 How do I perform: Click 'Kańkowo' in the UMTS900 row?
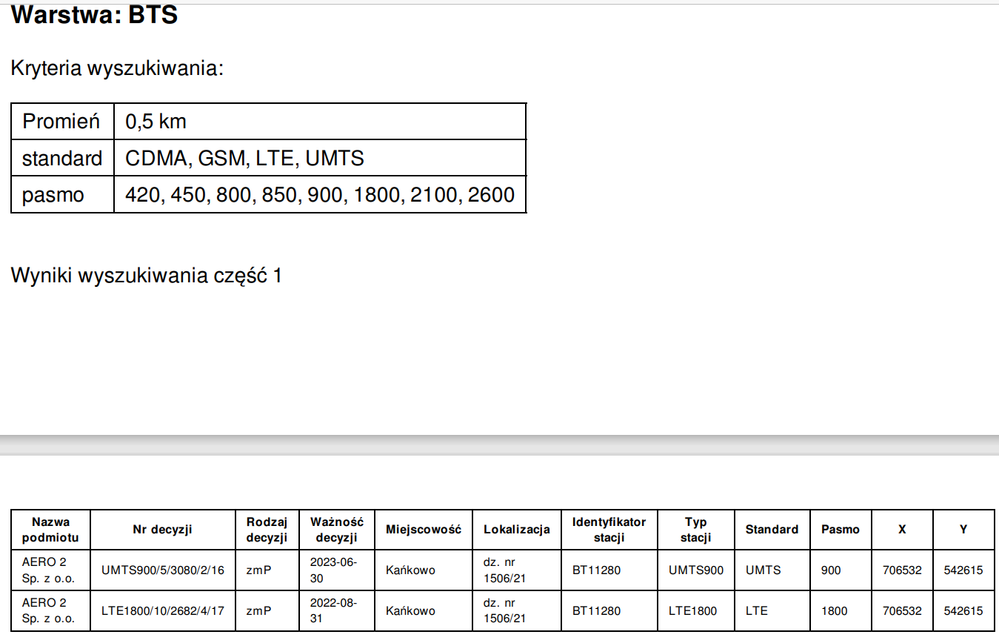(x=410, y=570)
